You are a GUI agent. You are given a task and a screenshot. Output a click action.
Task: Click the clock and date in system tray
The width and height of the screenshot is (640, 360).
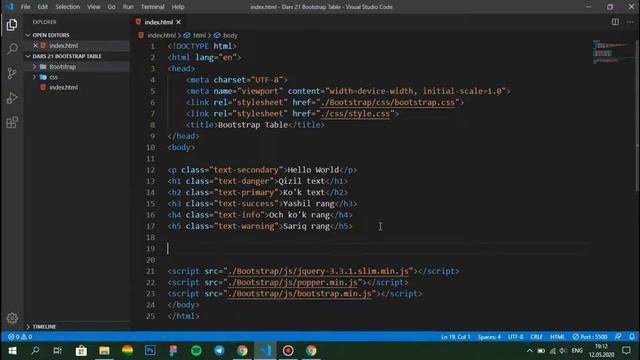[x=601, y=351]
